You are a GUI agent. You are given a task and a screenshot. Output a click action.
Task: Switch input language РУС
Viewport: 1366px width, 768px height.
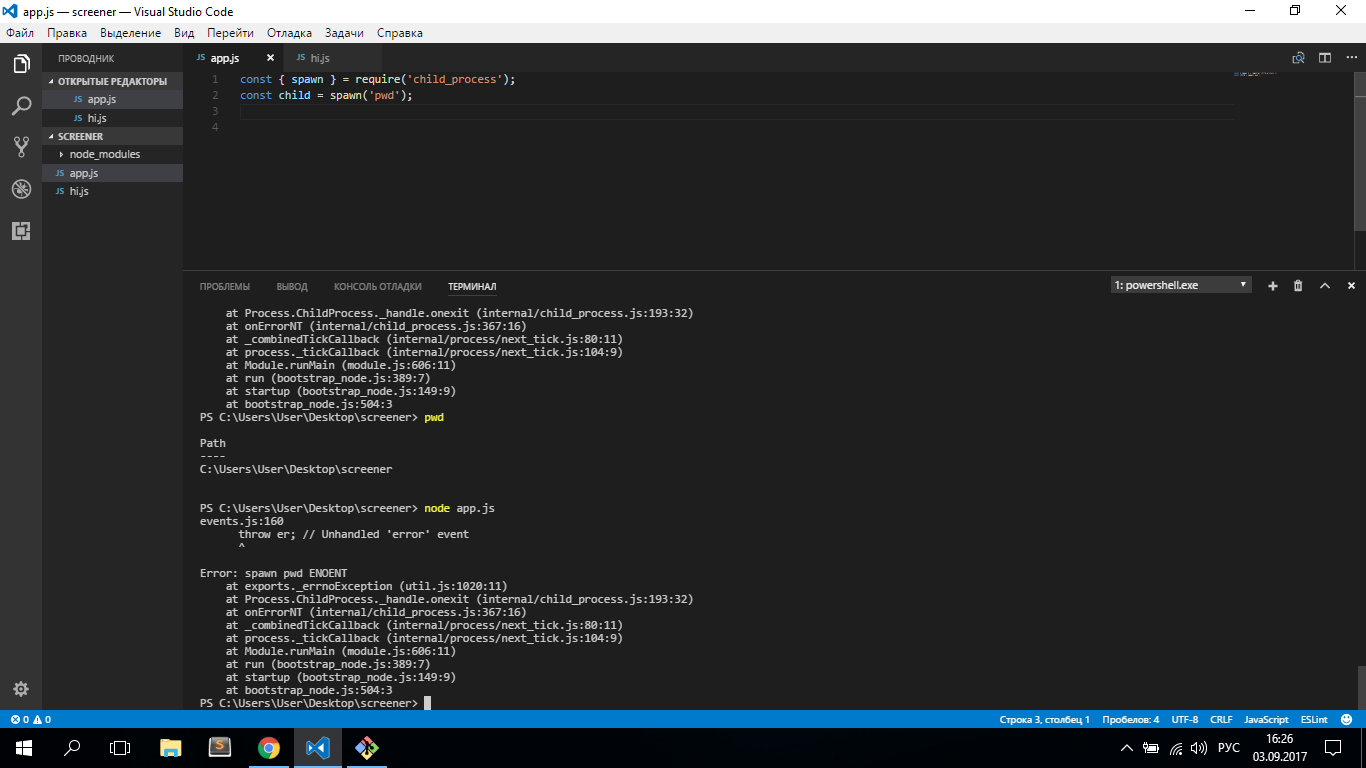pyautogui.click(x=1229, y=748)
